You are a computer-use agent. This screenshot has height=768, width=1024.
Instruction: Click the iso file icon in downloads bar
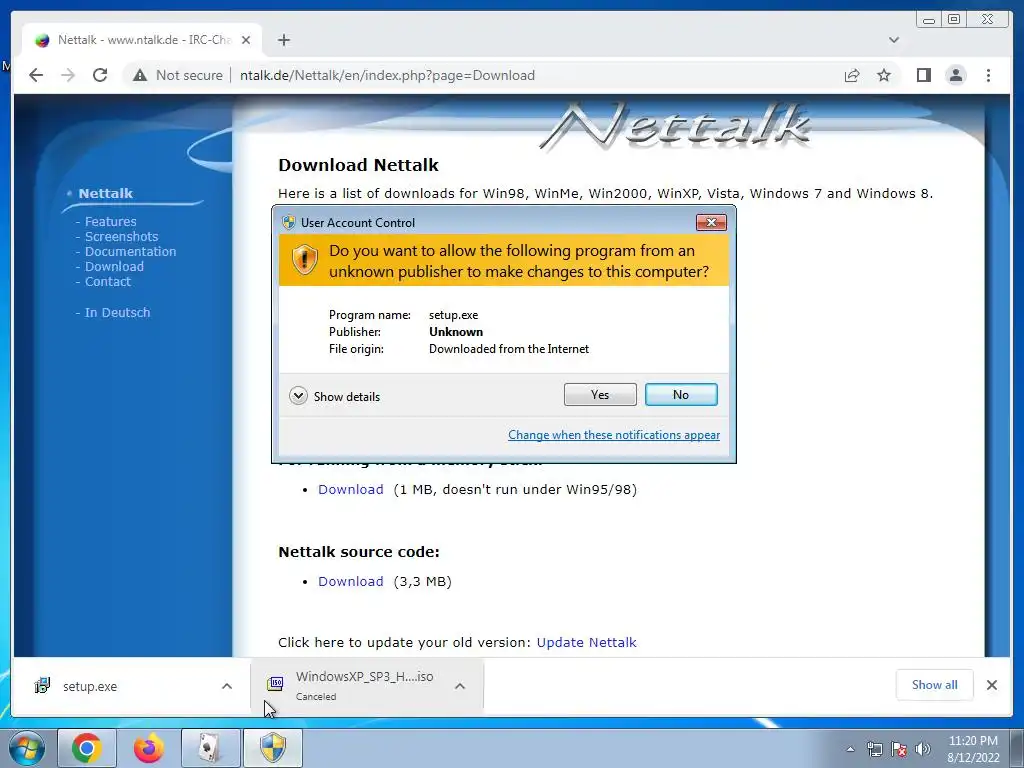pyautogui.click(x=275, y=684)
